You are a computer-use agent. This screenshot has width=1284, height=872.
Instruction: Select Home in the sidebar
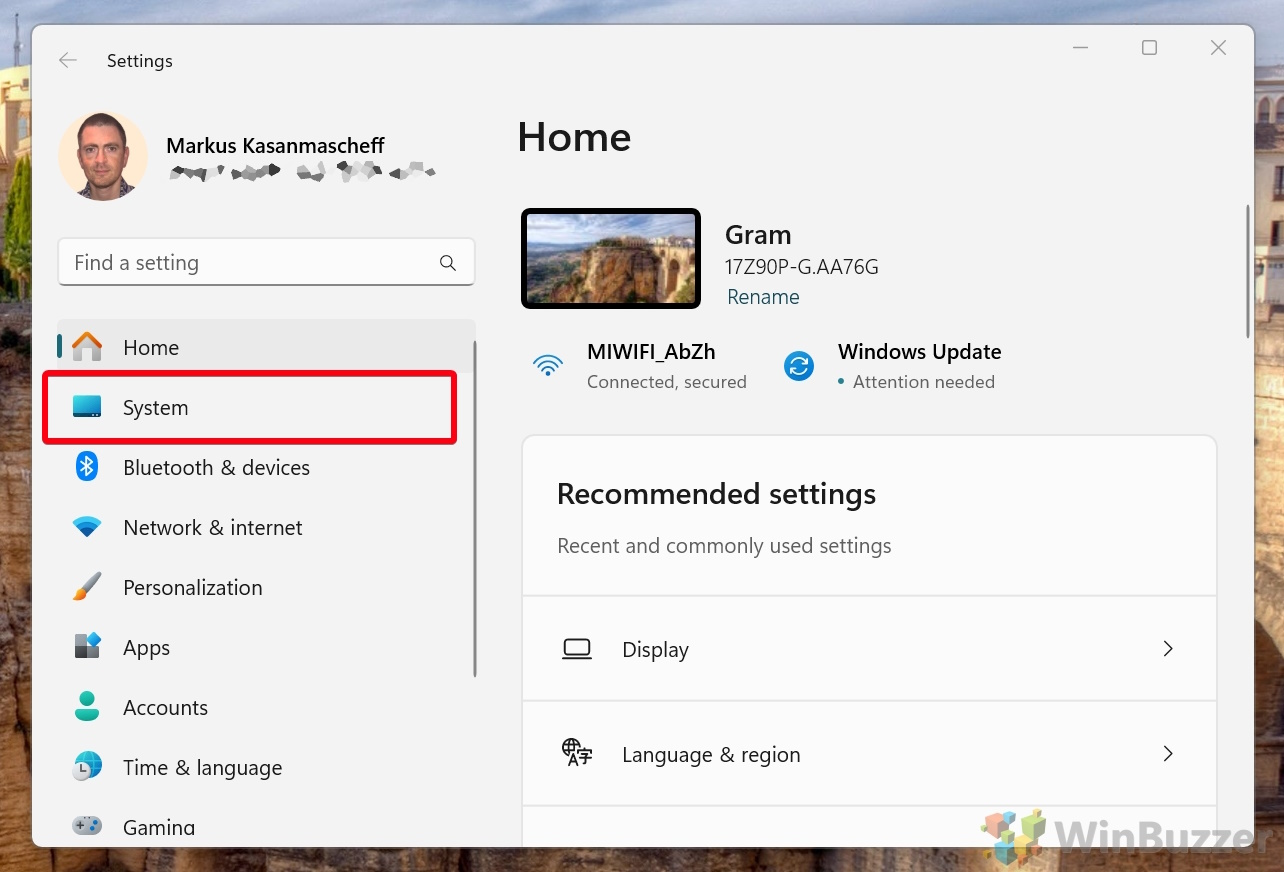[x=266, y=347]
